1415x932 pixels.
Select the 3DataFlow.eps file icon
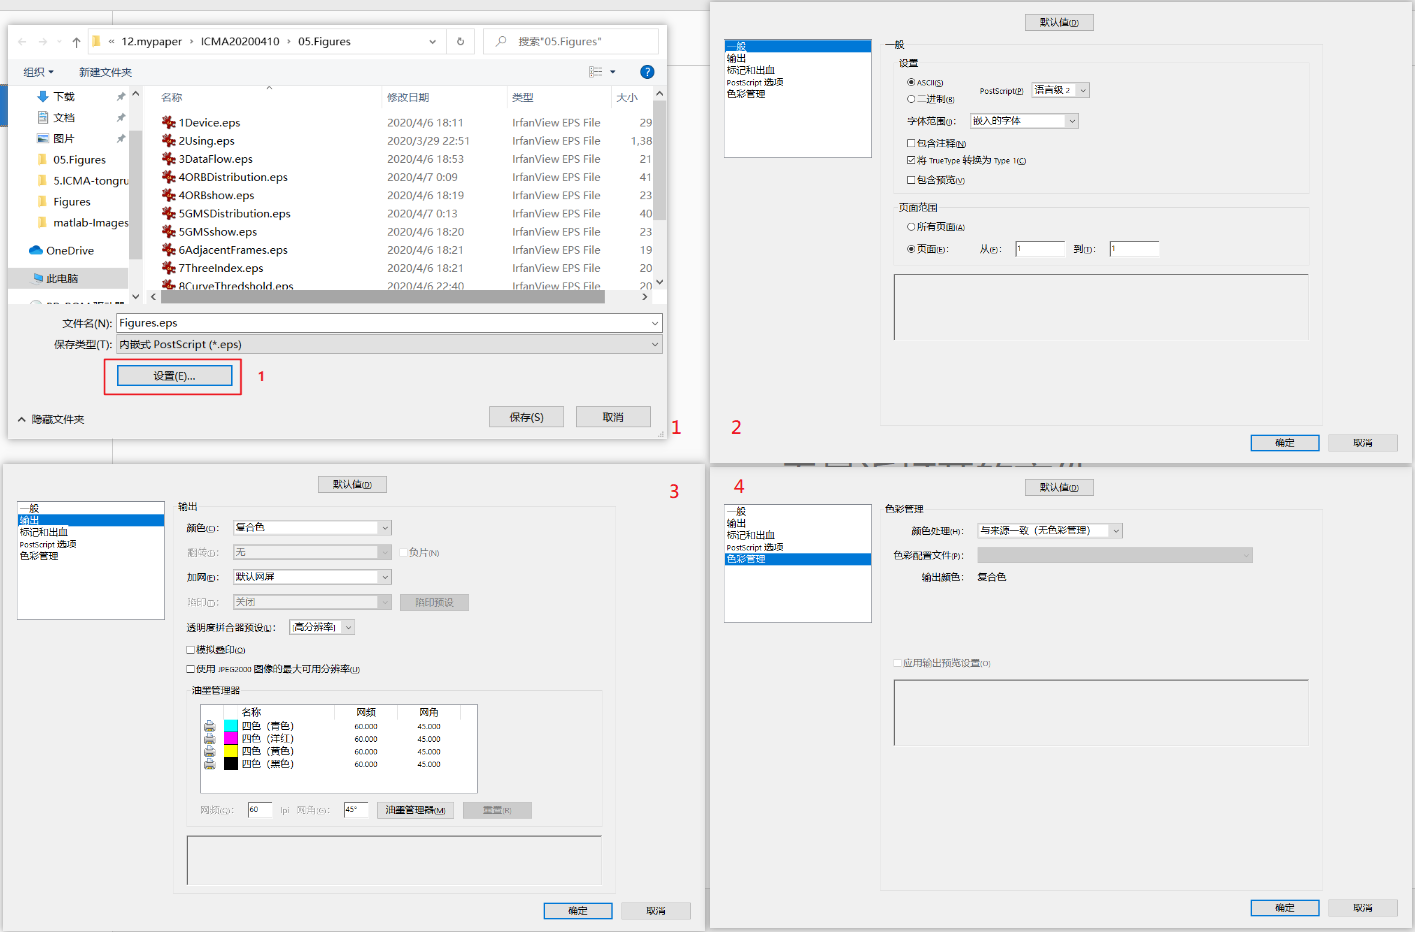[x=169, y=159]
